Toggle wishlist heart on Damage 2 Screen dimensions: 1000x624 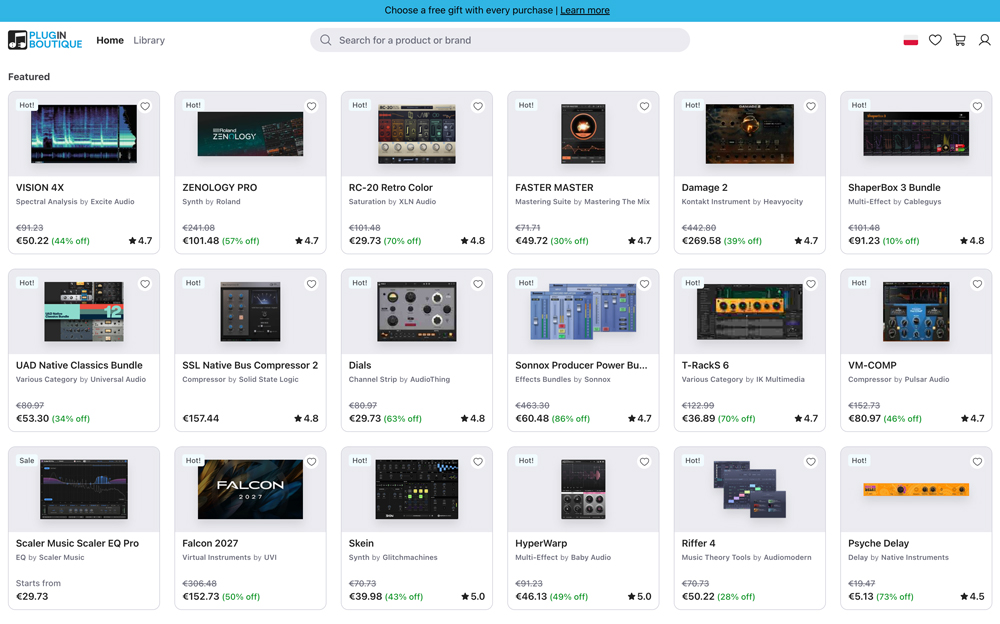[x=811, y=106]
